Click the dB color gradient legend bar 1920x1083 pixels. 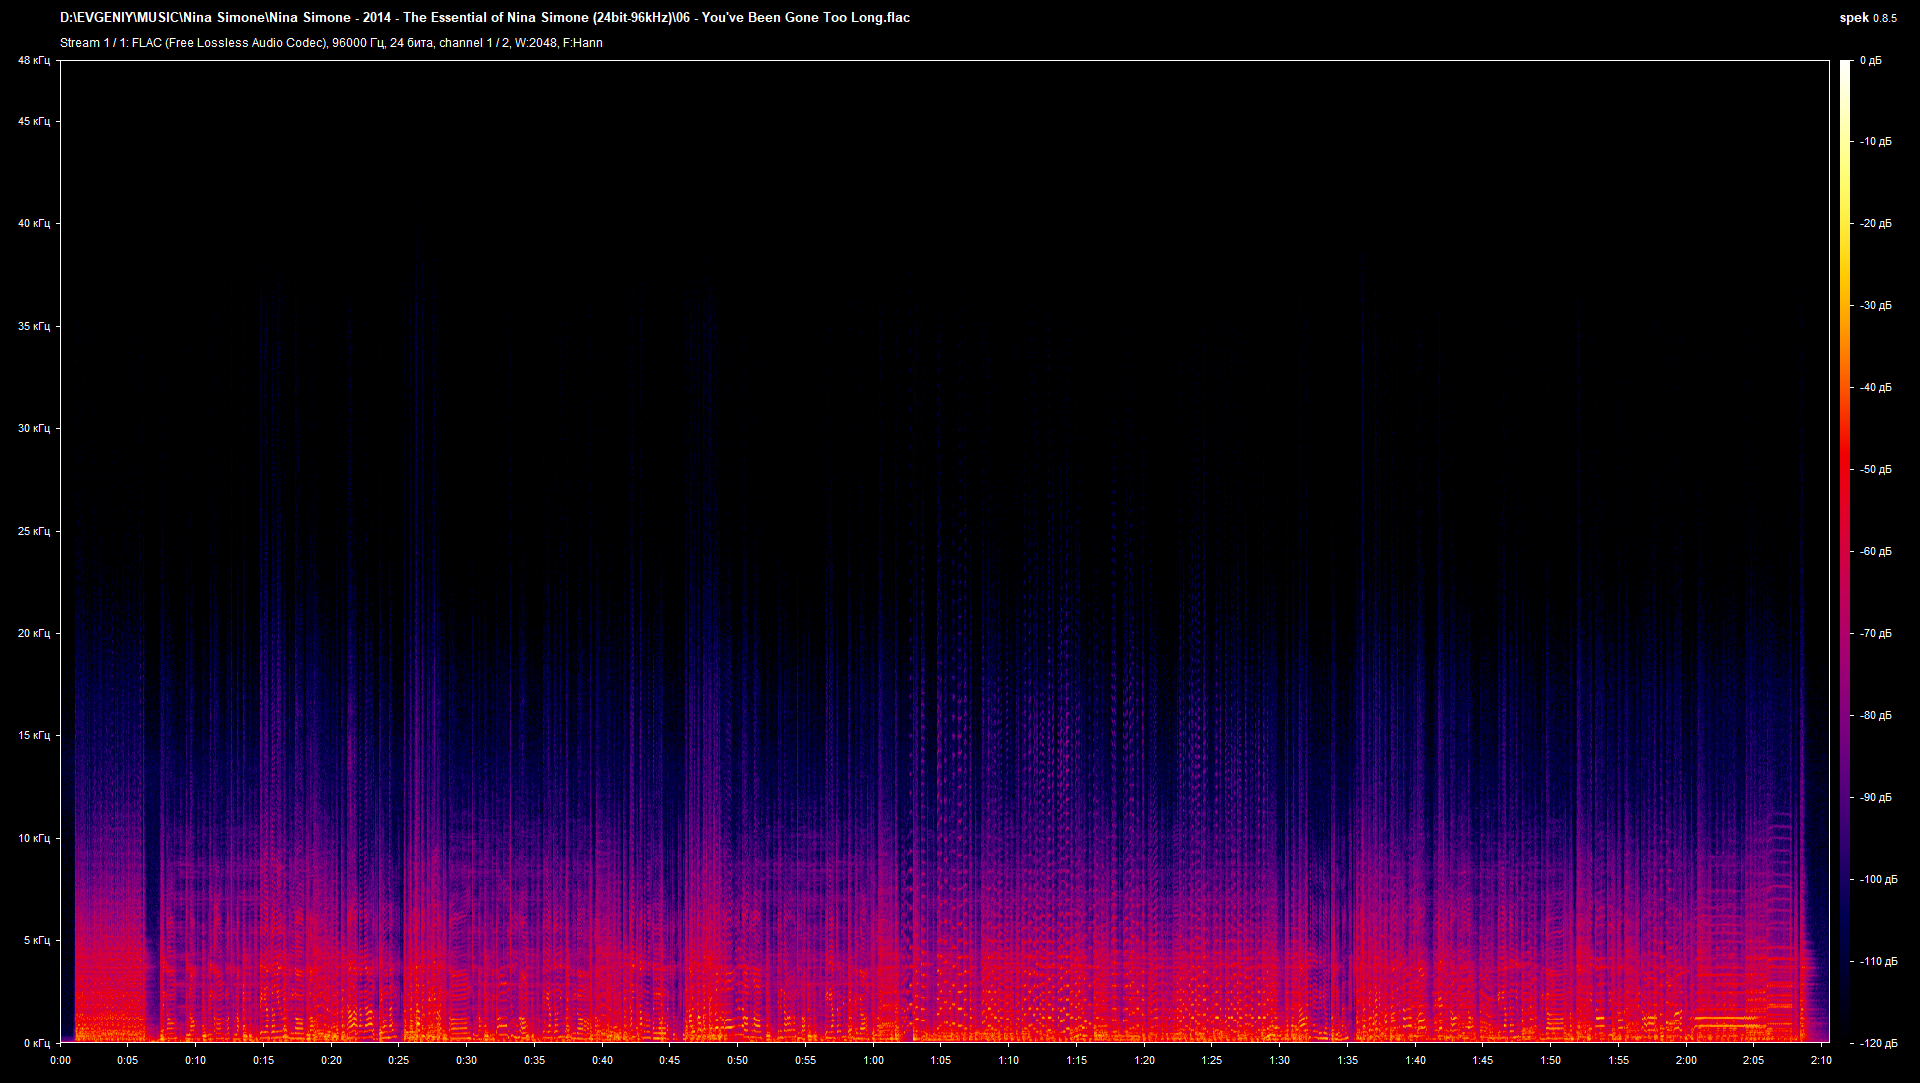coord(1845,551)
